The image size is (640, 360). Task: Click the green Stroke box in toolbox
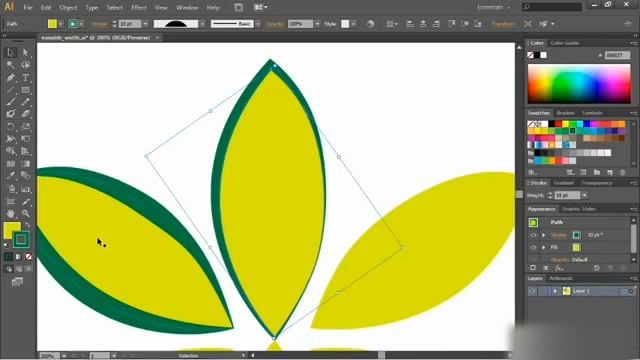21,240
